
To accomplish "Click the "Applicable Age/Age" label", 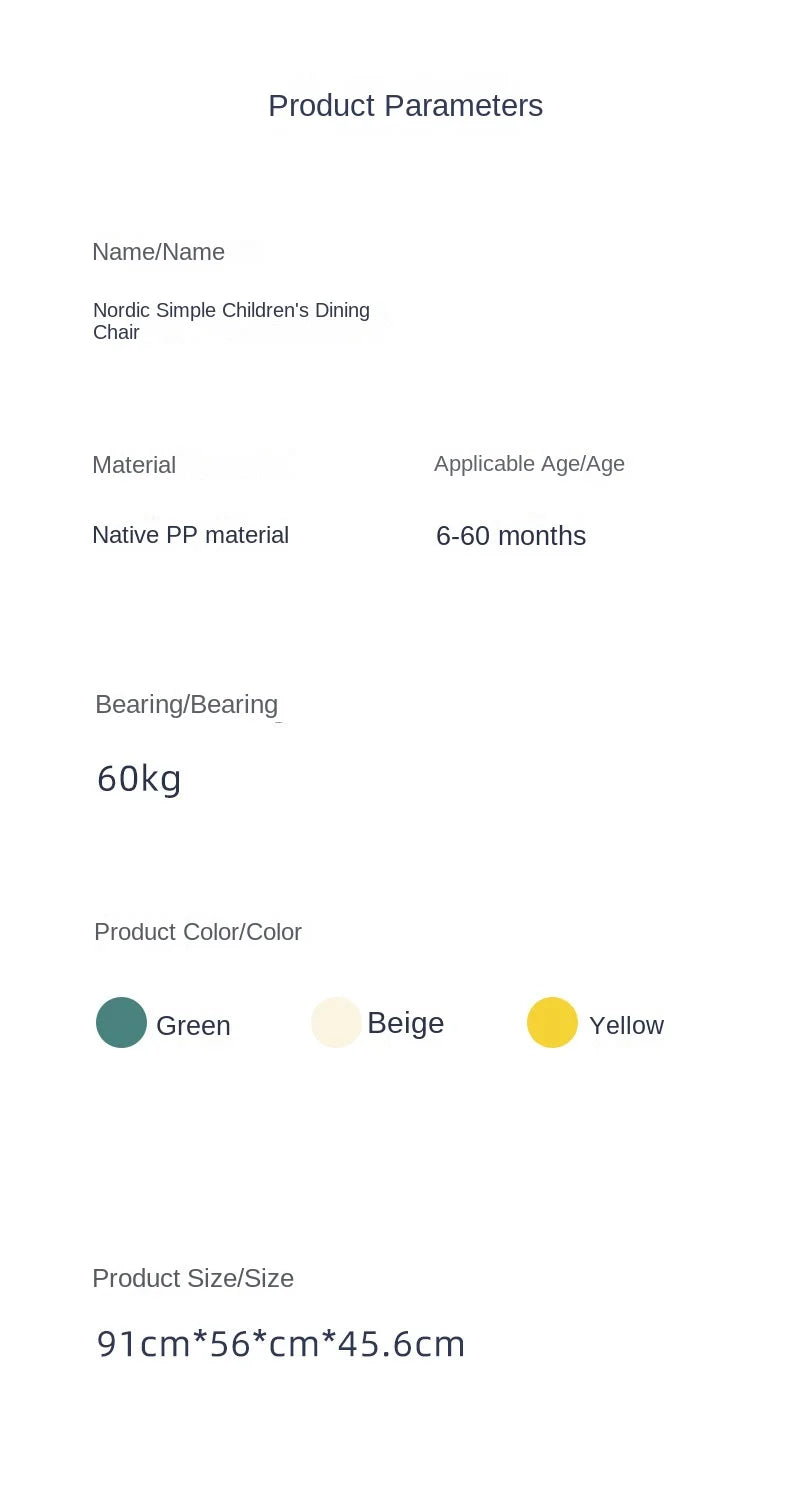I will [529, 464].
